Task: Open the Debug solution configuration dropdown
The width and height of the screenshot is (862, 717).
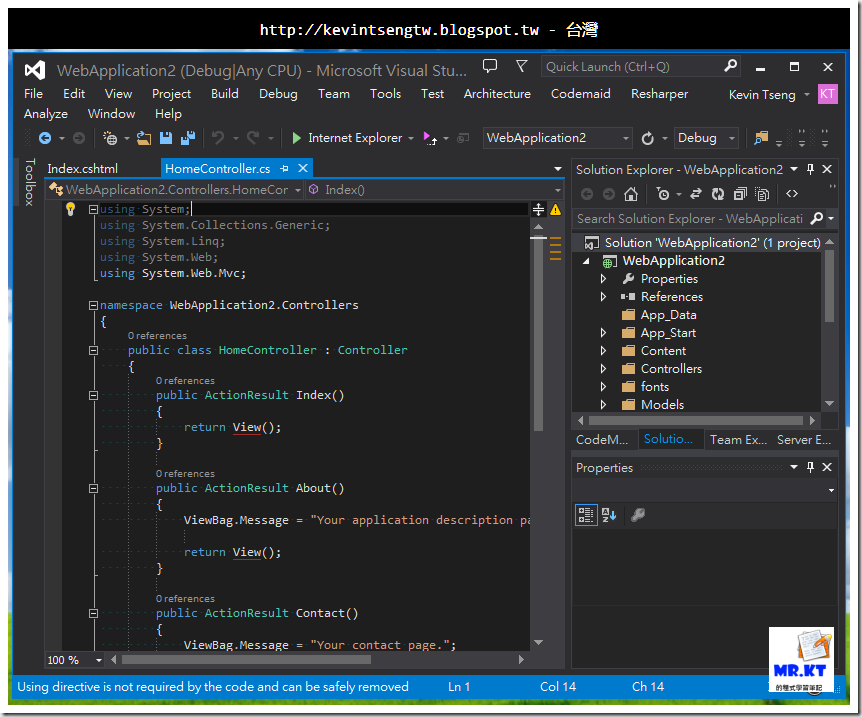Action: coord(706,138)
